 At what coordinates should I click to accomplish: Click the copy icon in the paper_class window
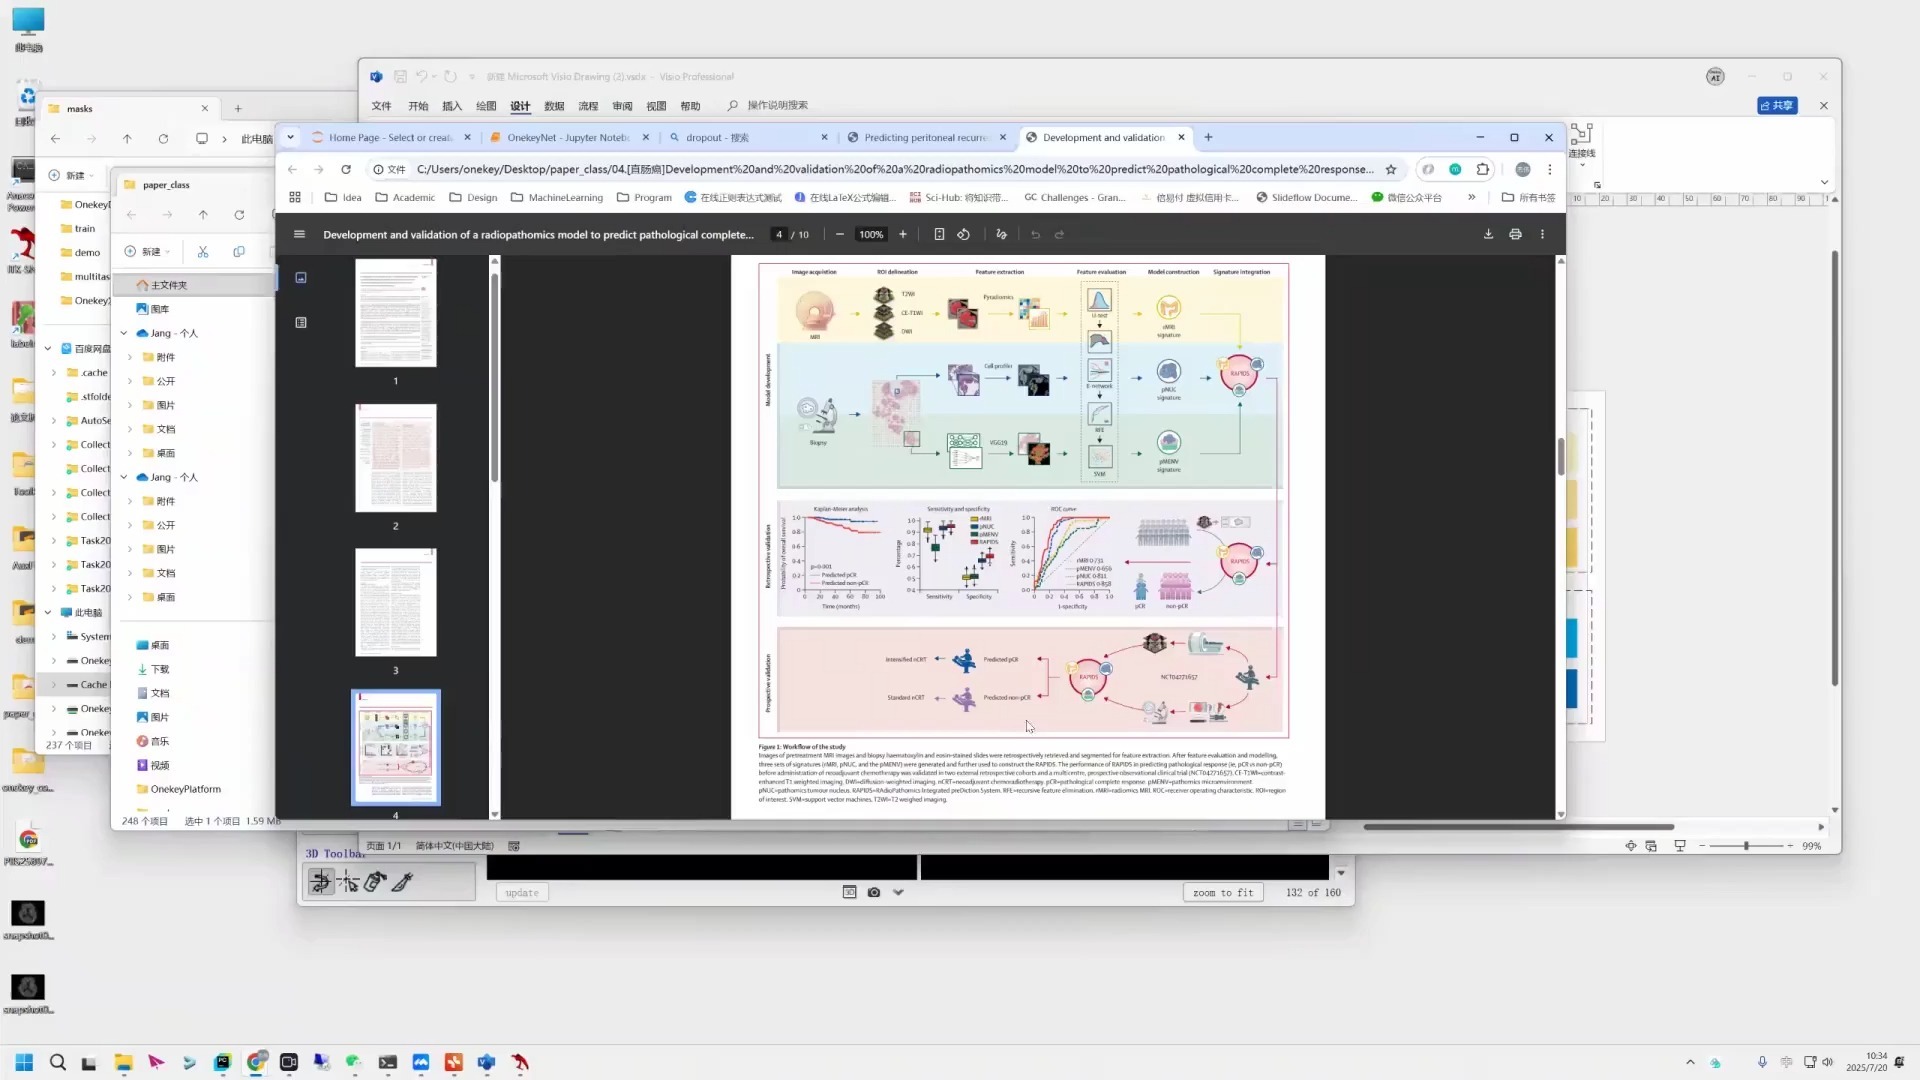click(239, 251)
